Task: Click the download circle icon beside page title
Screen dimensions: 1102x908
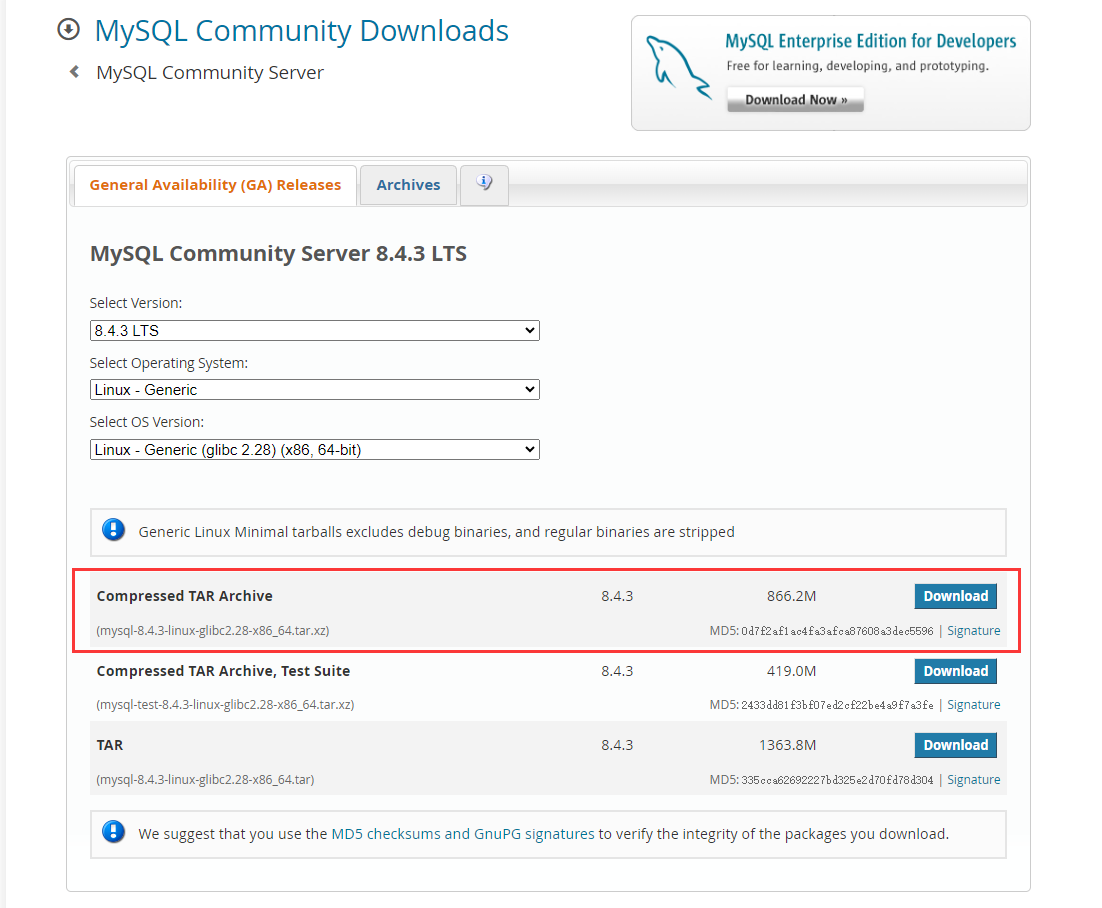Action: click(69, 30)
